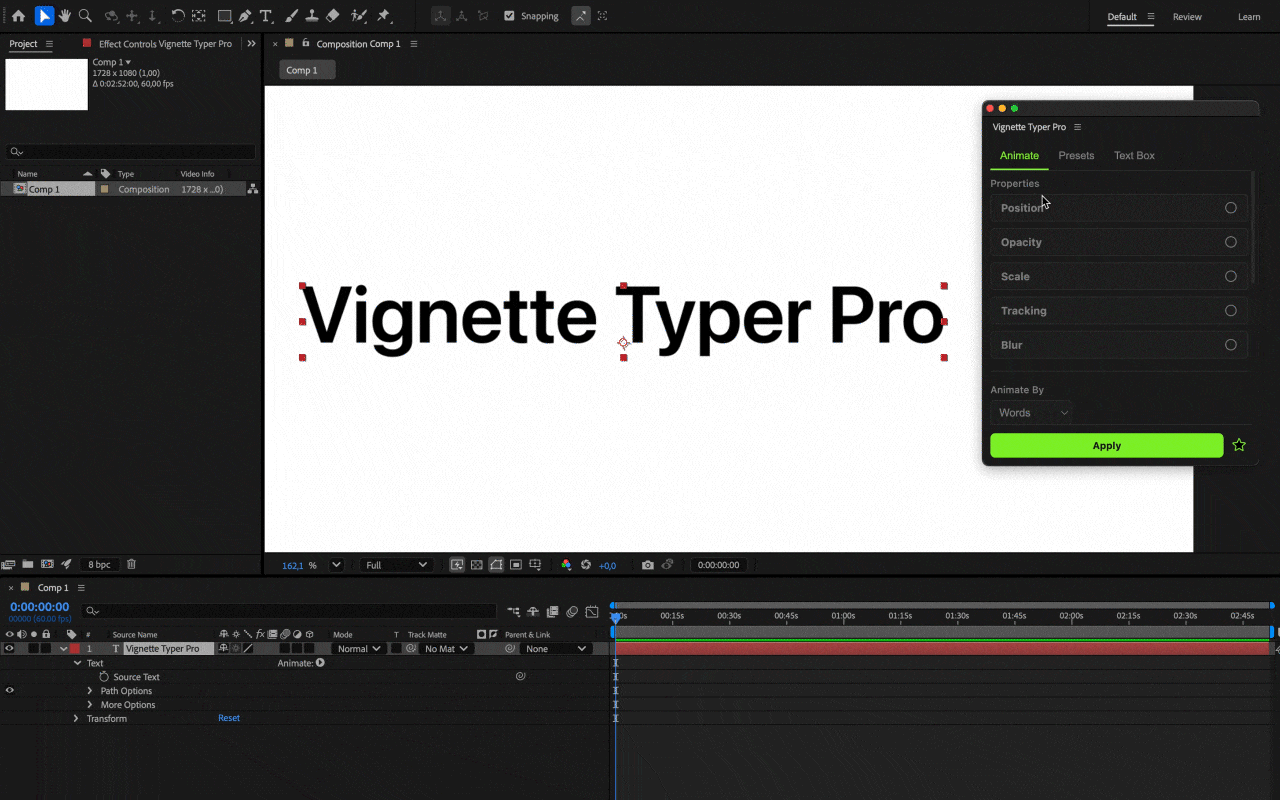The image size is (1280, 800).
Task: Select the Hand tool
Action: (65, 16)
